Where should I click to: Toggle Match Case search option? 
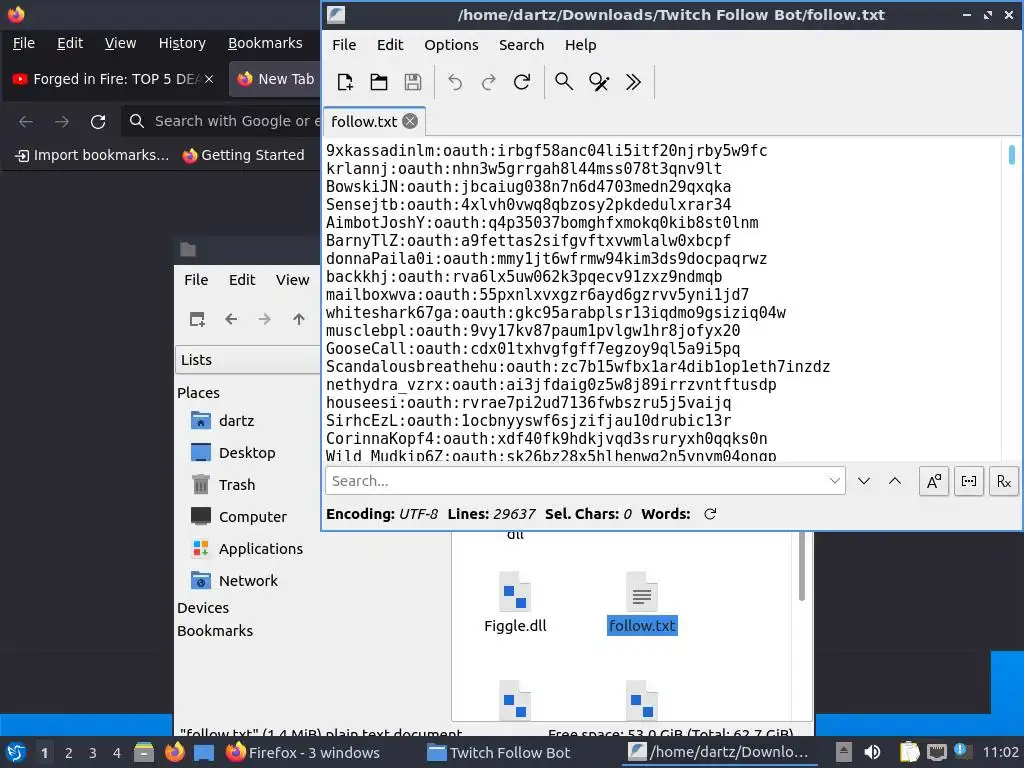[x=934, y=481]
